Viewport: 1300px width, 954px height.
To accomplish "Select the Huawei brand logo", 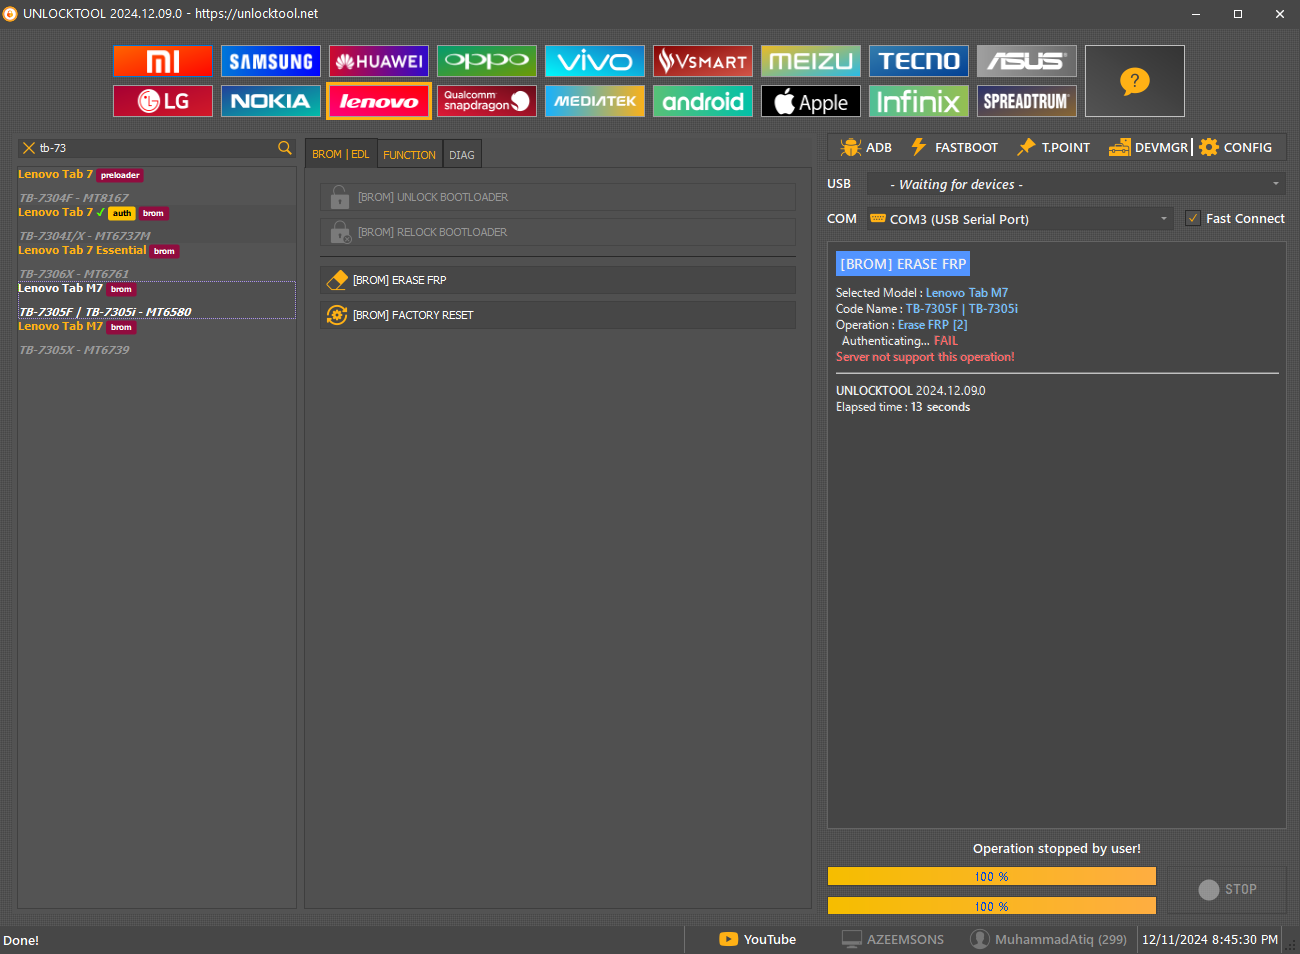I will click(379, 61).
